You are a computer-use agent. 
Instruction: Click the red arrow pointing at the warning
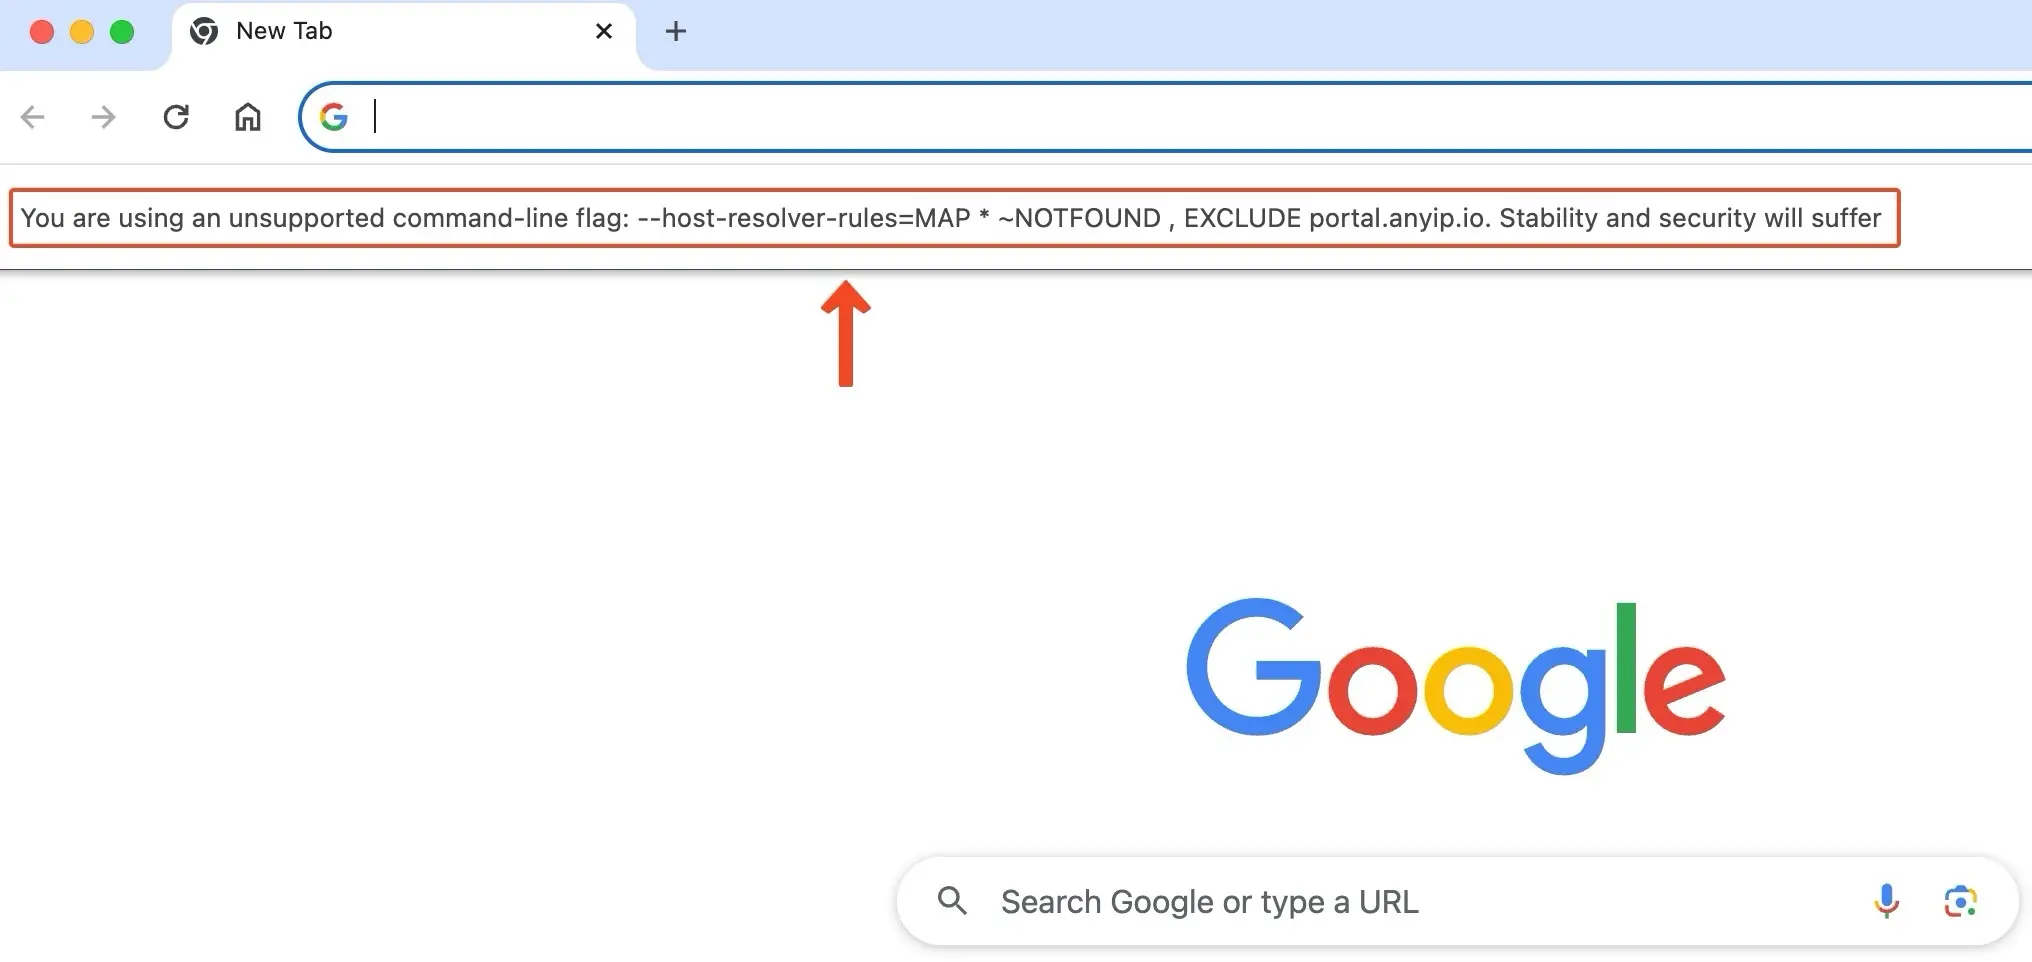click(845, 330)
